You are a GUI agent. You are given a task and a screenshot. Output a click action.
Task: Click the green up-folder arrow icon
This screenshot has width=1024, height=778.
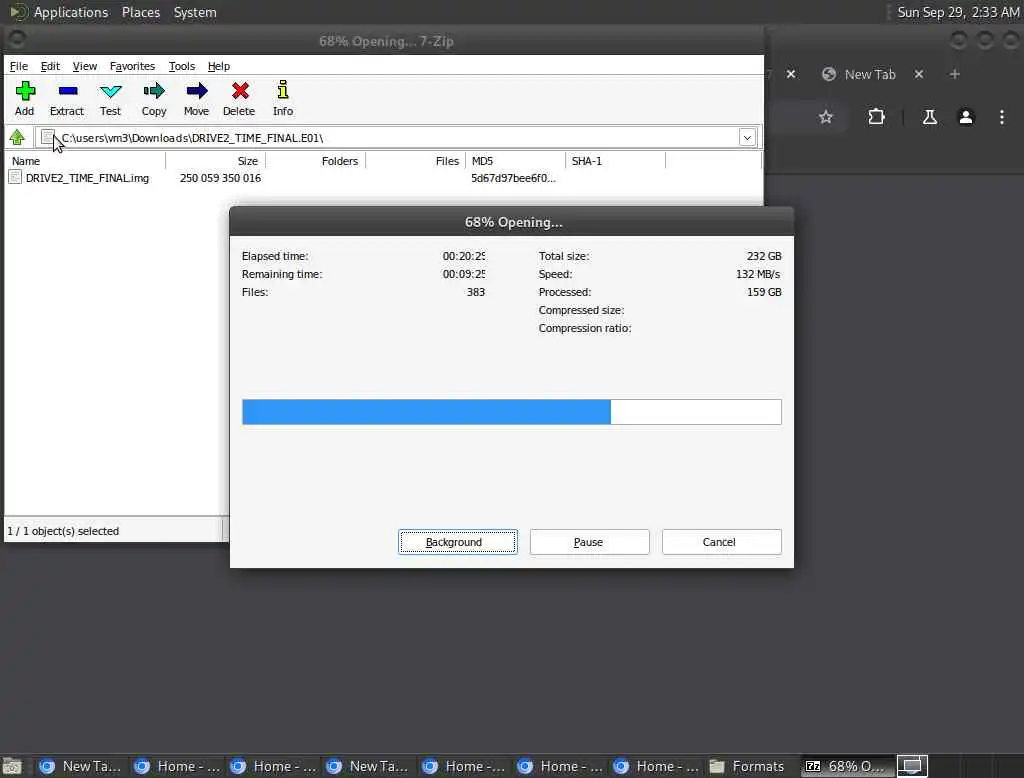pyautogui.click(x=17, y=137)
